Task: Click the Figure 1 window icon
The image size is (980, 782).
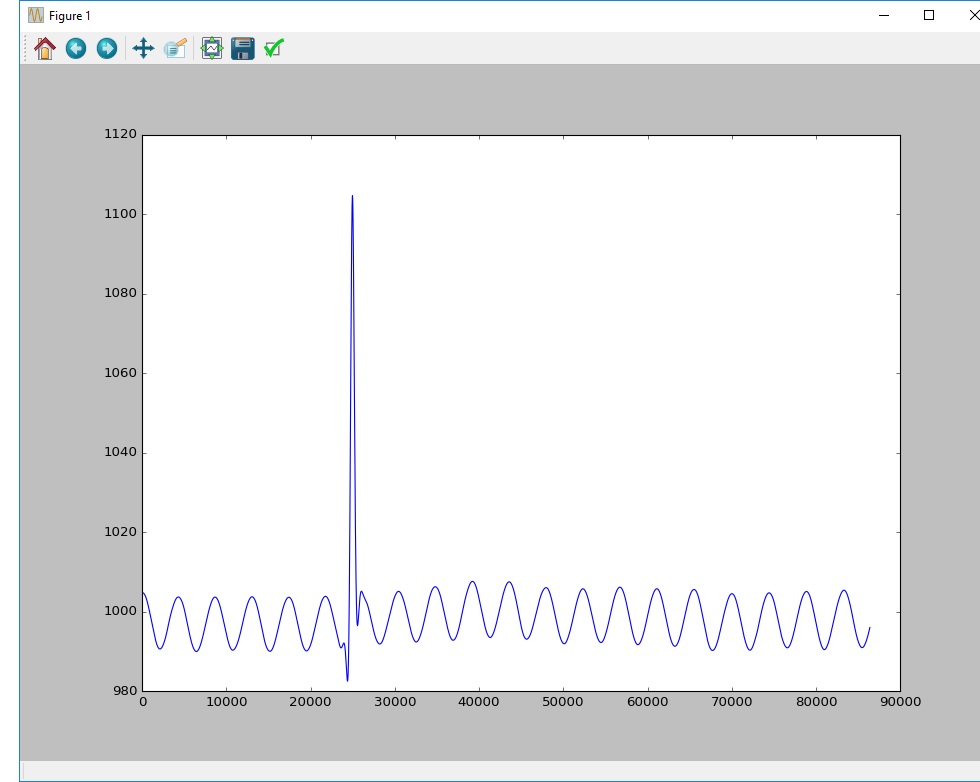Action: [36, 15]
